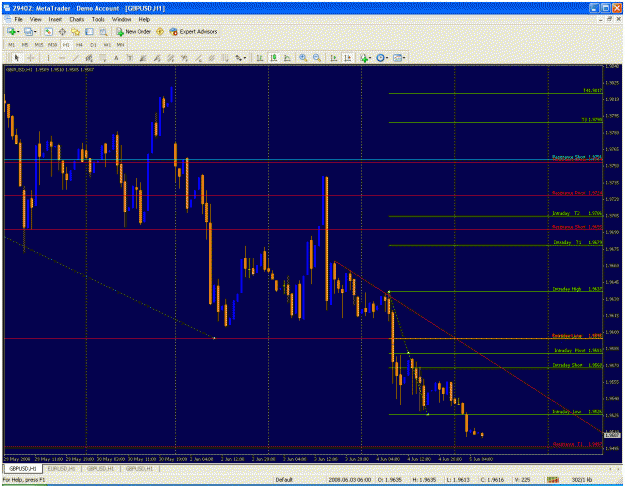Switch chart to Line Chart style
625x486 pixels.
click(x=287, y=58)
